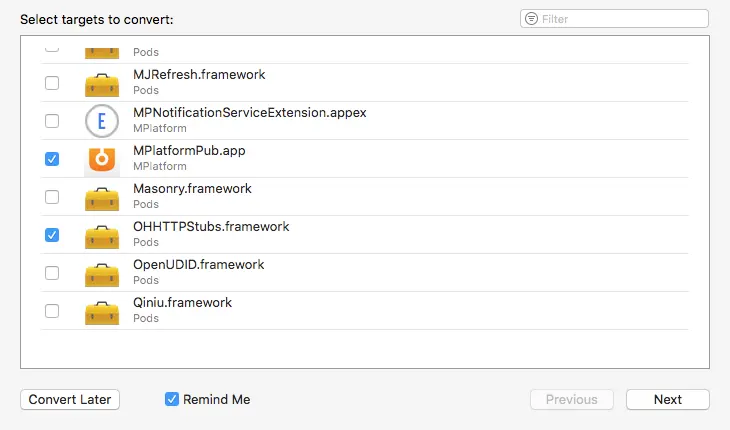Select the Qiniu.framework checkbox
Screen dimensions: 730x430
pyautogui.click(x=52, y=311)
